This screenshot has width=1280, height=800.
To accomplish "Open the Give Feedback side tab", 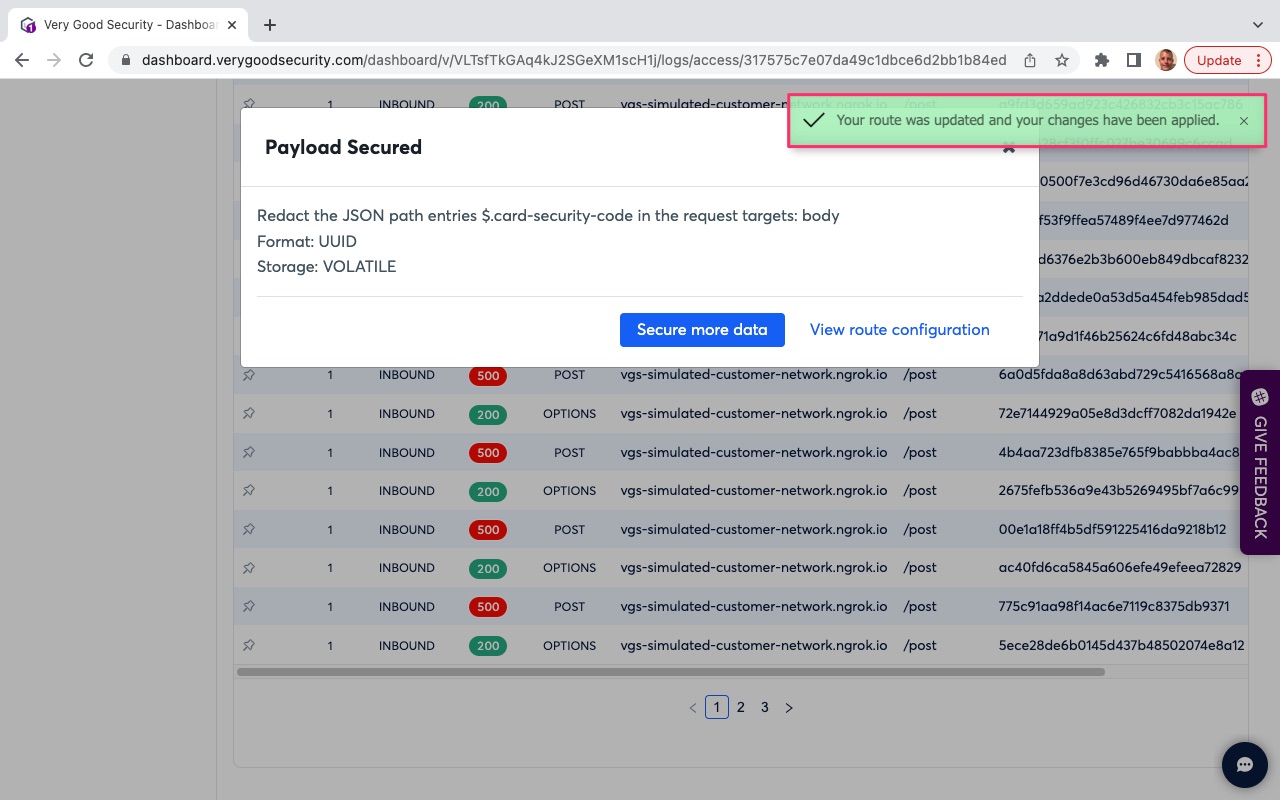I will coord(1260,463).
